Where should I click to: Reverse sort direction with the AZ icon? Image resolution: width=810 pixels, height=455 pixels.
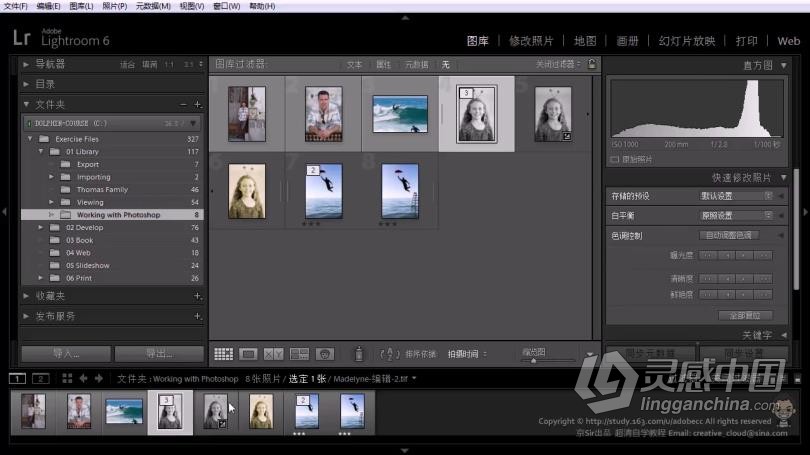tap(389, 354)
